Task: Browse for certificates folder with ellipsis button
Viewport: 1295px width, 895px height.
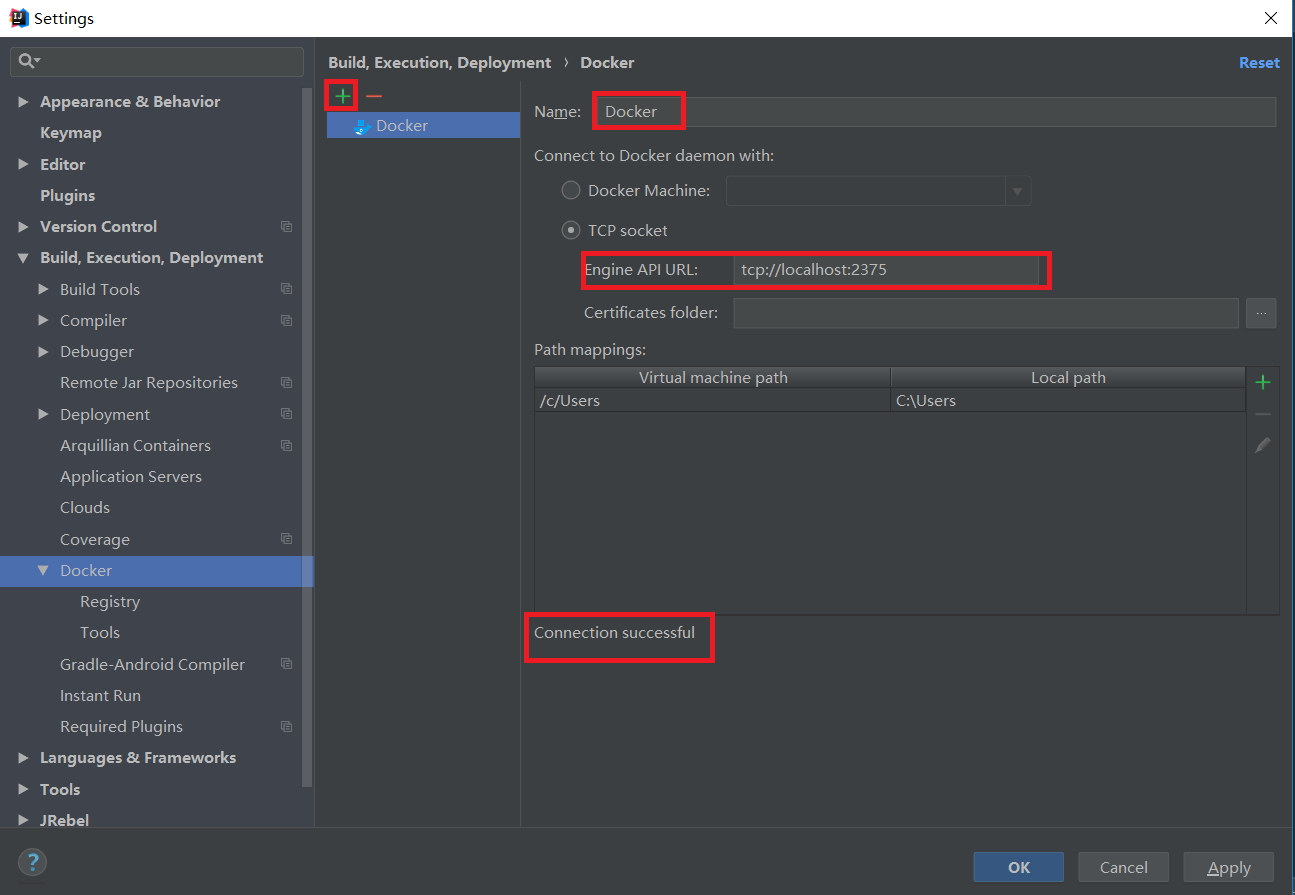Action: pos(1261,313)
